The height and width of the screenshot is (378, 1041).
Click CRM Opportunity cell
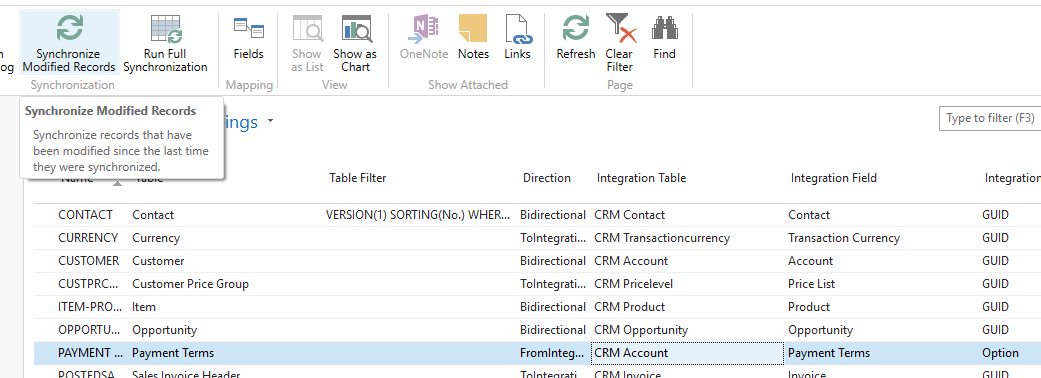641,330
